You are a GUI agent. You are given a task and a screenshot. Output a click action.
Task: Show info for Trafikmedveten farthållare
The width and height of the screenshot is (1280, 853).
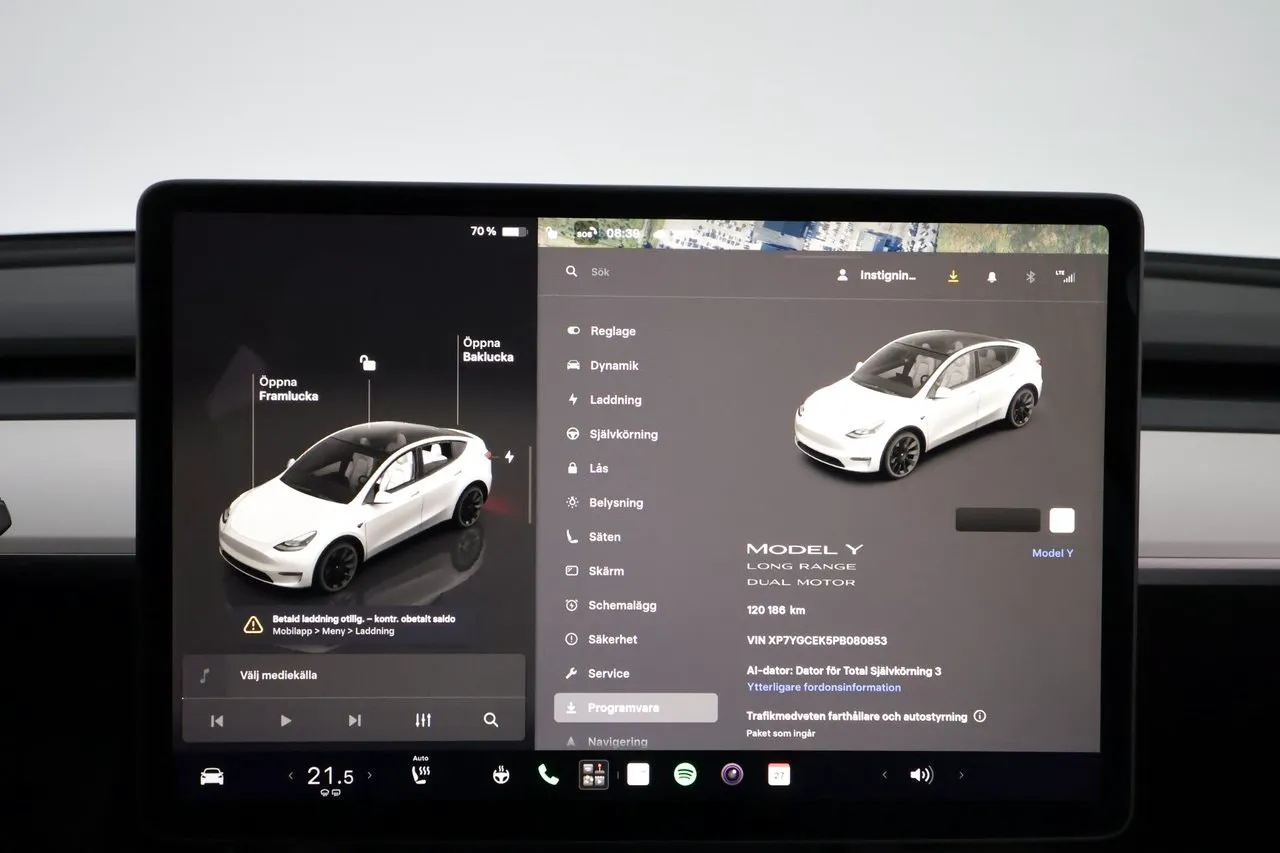click(x=980, y=716)
